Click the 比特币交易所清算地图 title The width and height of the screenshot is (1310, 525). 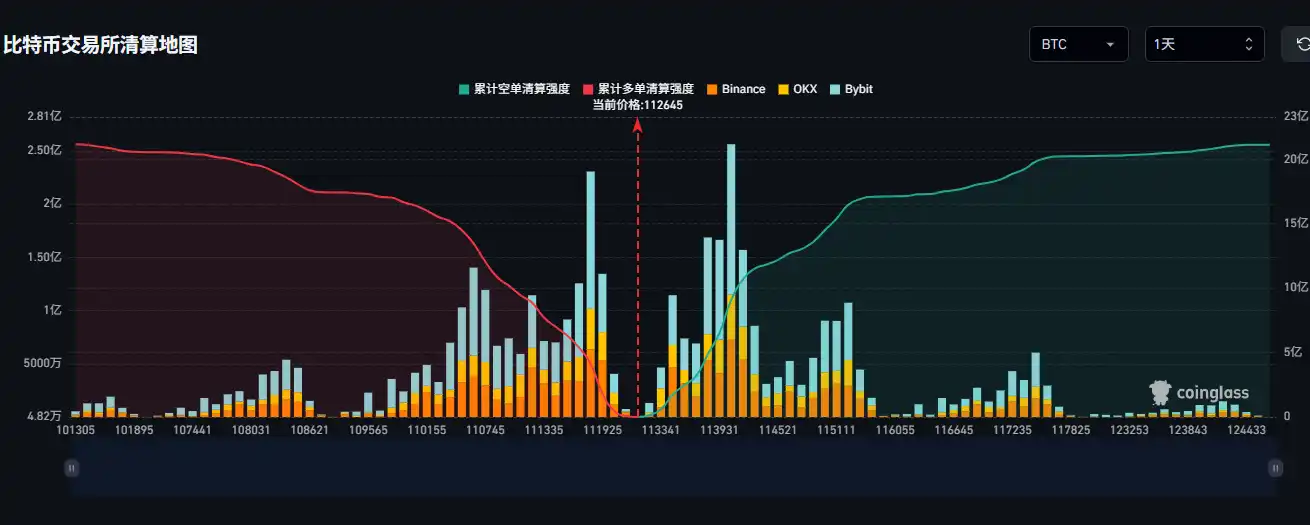click(101, 45)
